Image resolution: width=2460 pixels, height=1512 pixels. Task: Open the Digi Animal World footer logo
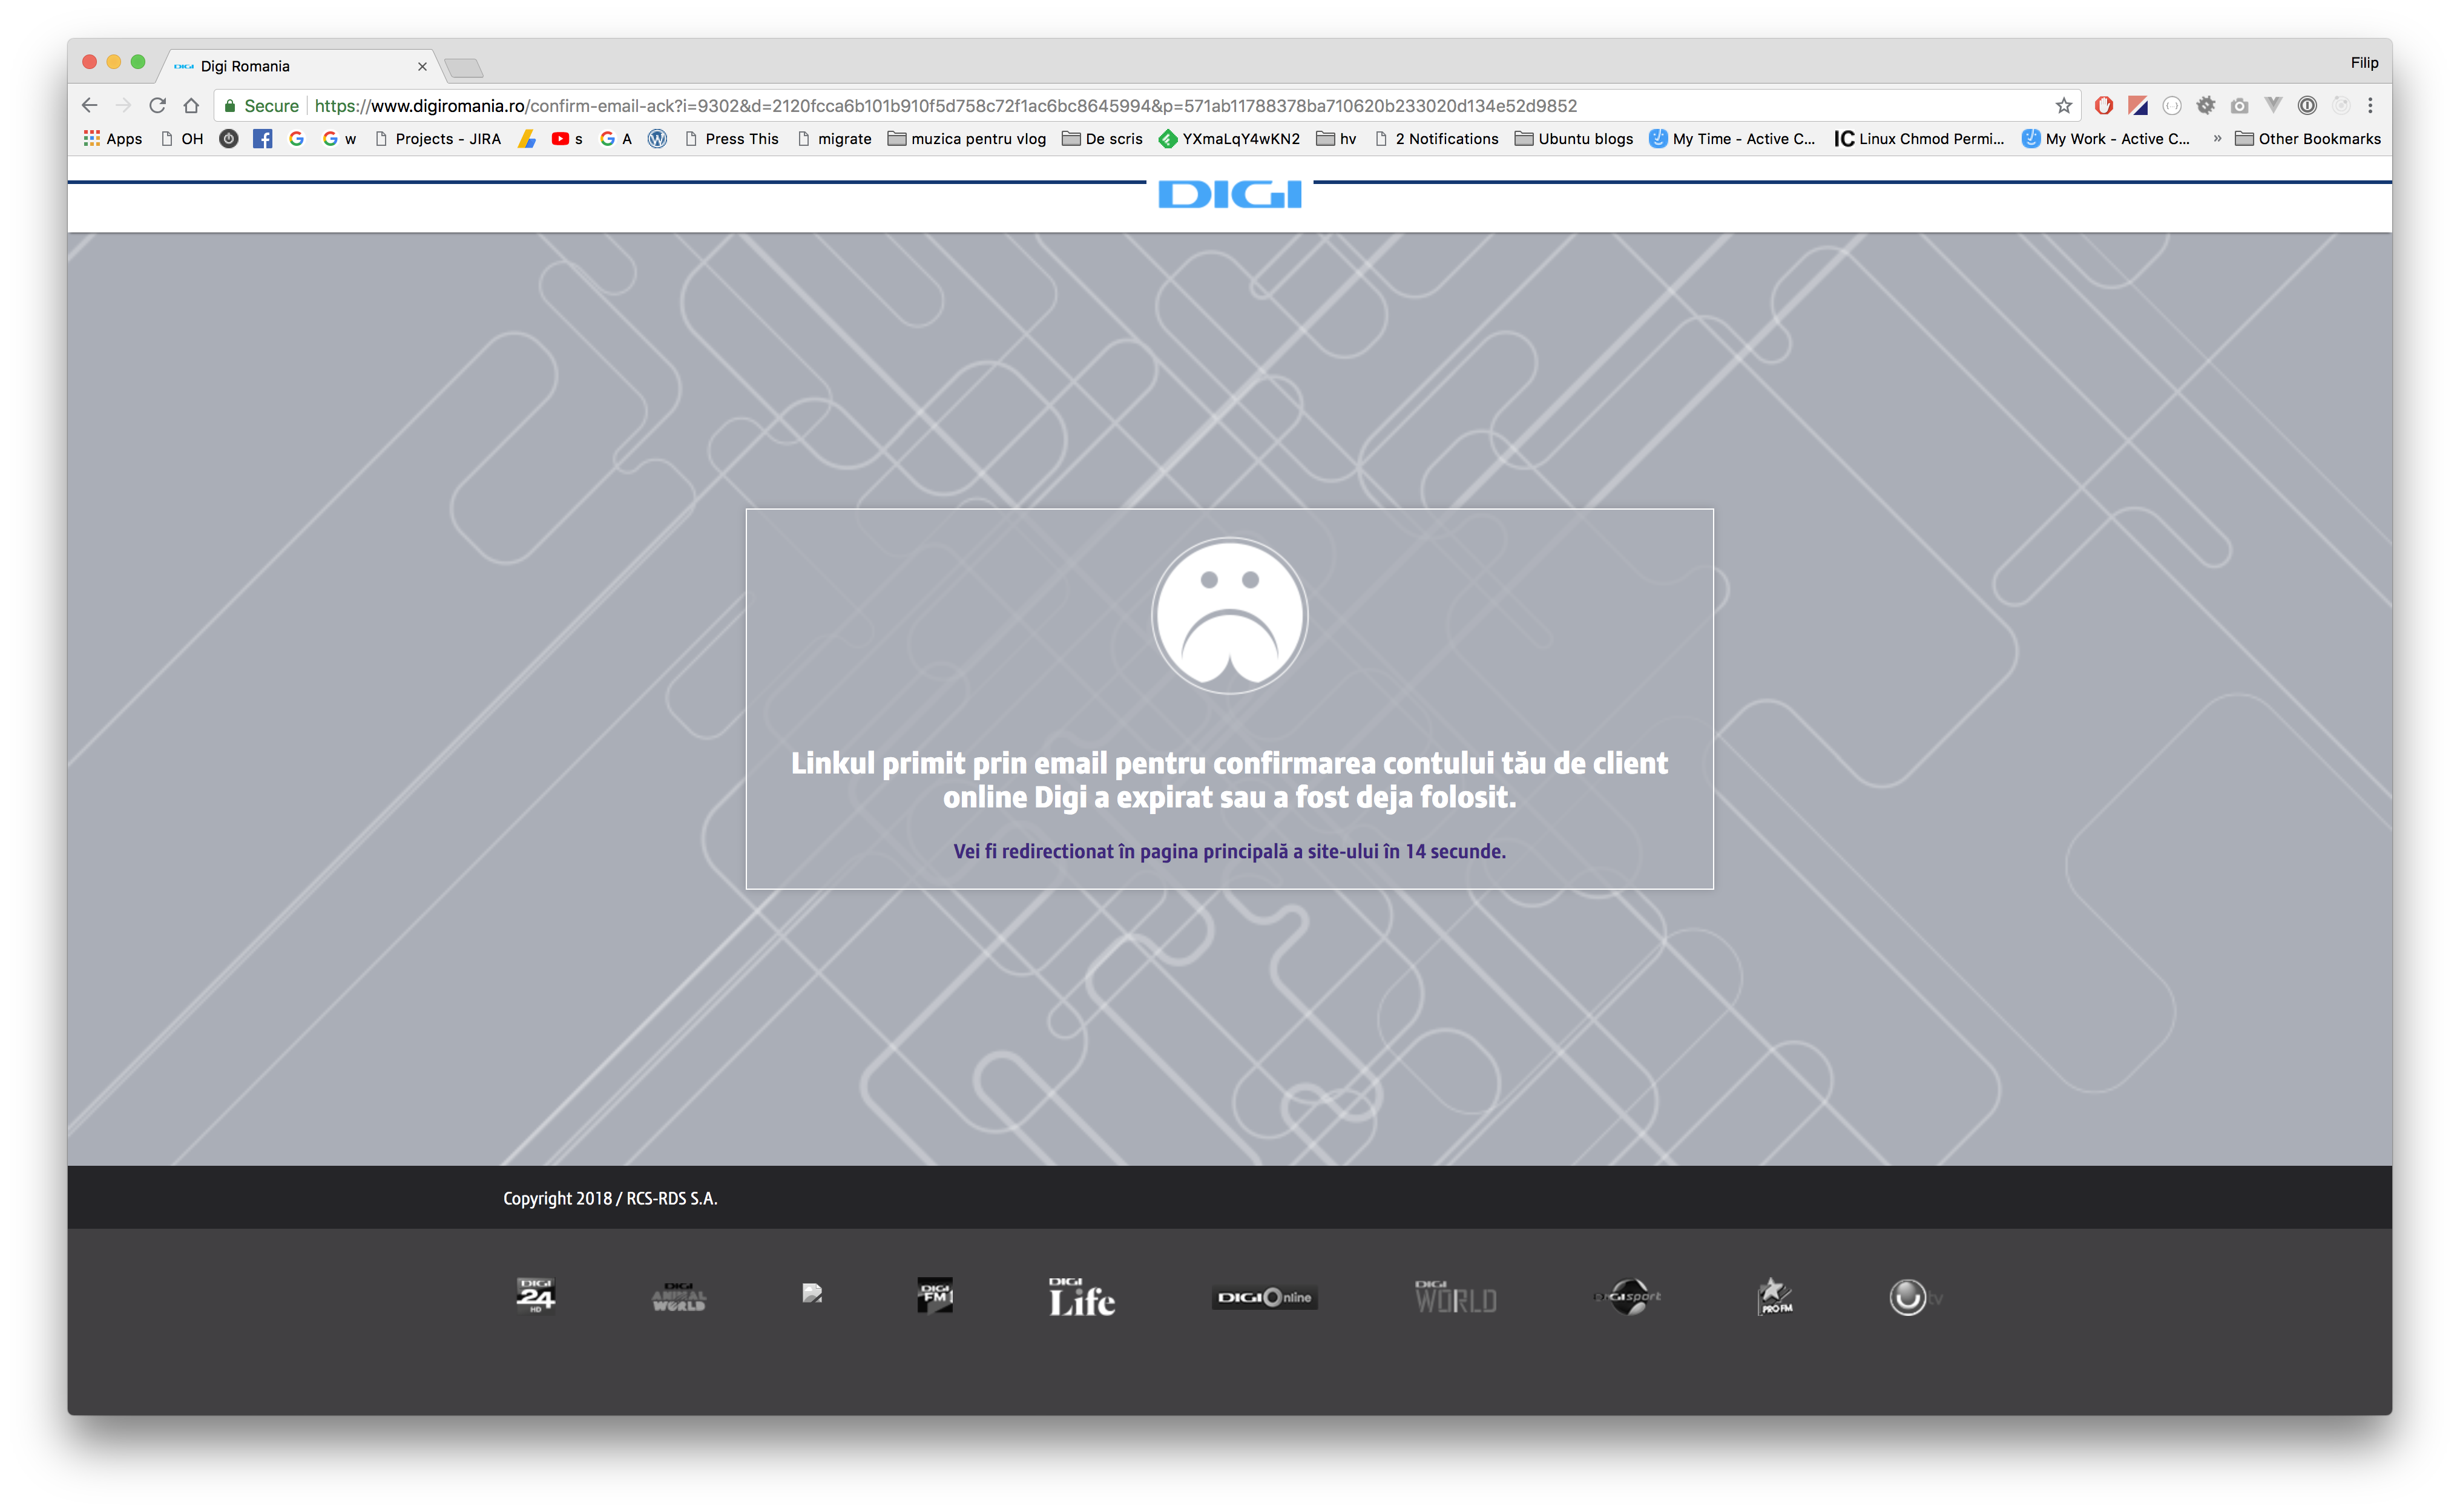[678, 1297]
